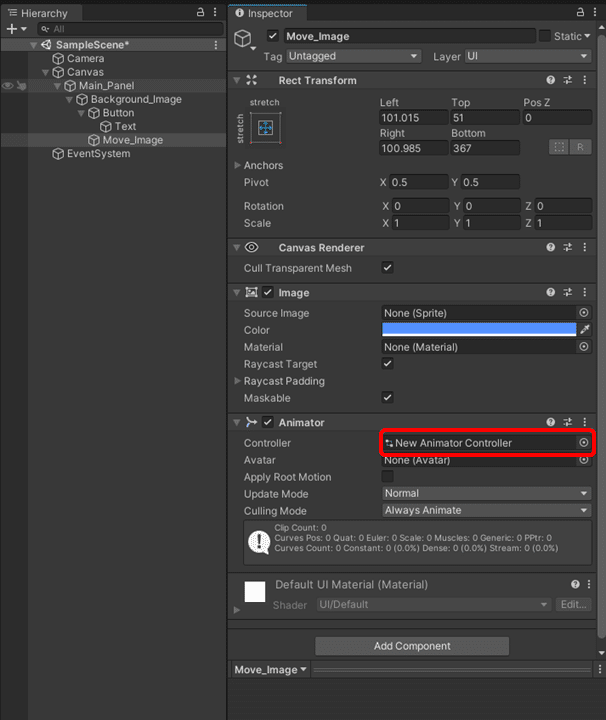This screenshot has width=606, height=720.
Task: Open Animator help reference
Action: click(551, 422)
